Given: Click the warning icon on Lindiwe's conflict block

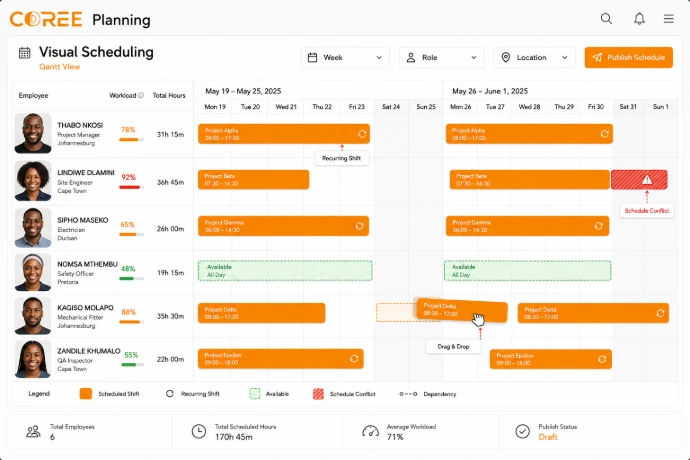Looking at the screenshot, I should point(647,180).
